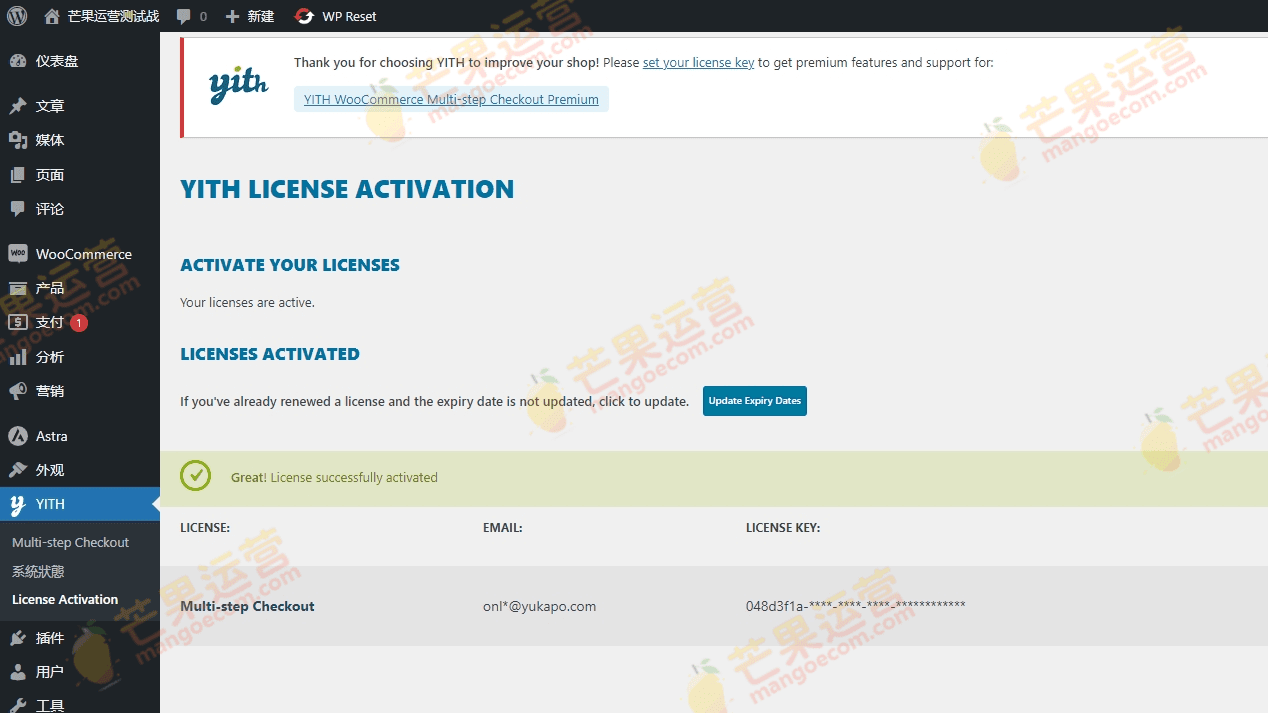This screenshot has height=713, width=1268.
Task: Select License Activation submenu item
Action: point(65,599)
